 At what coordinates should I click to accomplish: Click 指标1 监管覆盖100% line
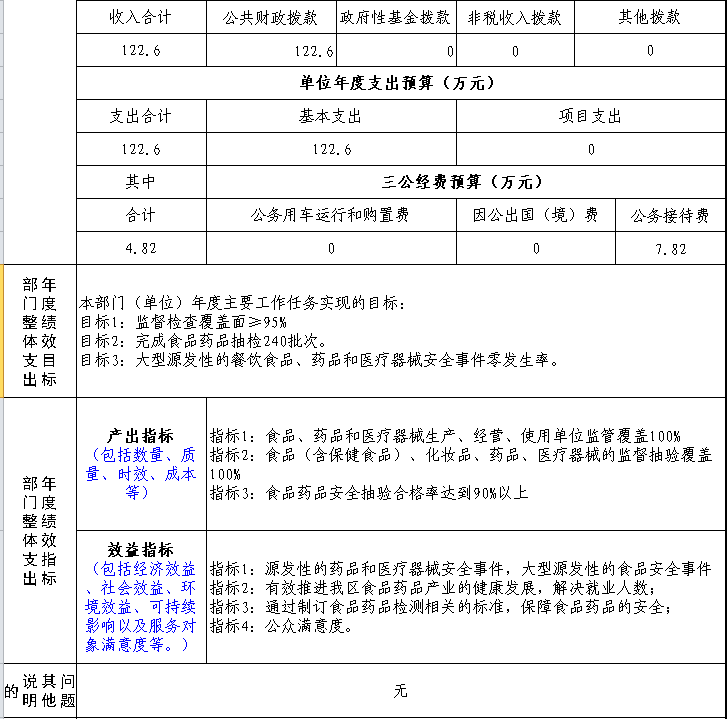(x=446, y=436)
